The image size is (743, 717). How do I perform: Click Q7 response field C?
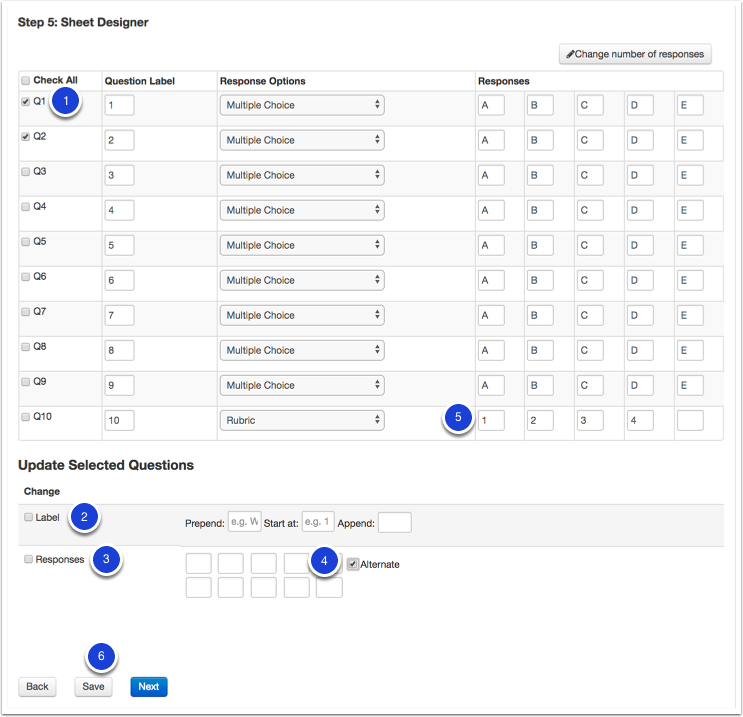pos(590,316)
